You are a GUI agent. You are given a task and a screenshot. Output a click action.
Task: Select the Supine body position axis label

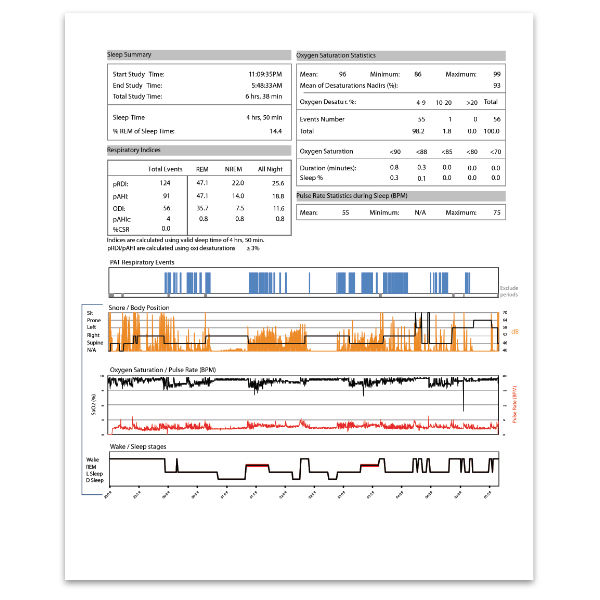pos(95,343)
